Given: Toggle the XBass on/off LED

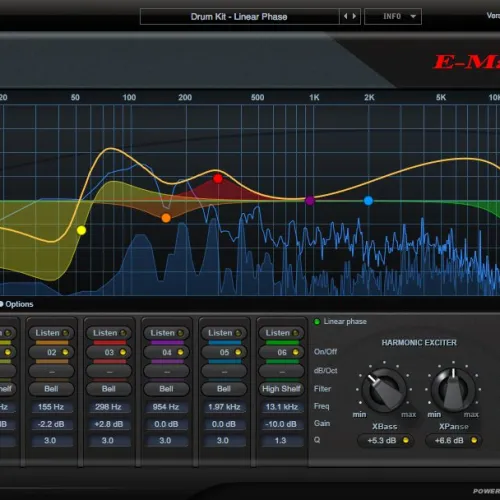Looking at the screenshot, I should (406, 440).
